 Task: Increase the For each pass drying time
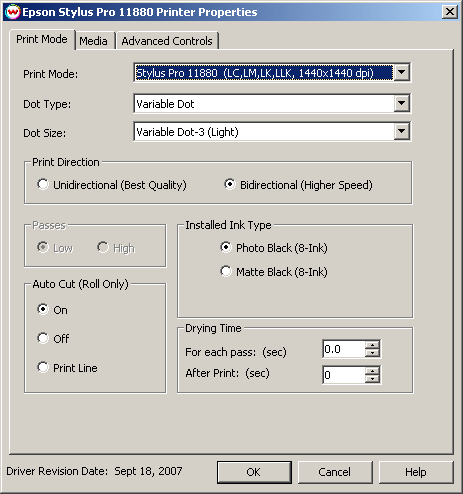372,345
